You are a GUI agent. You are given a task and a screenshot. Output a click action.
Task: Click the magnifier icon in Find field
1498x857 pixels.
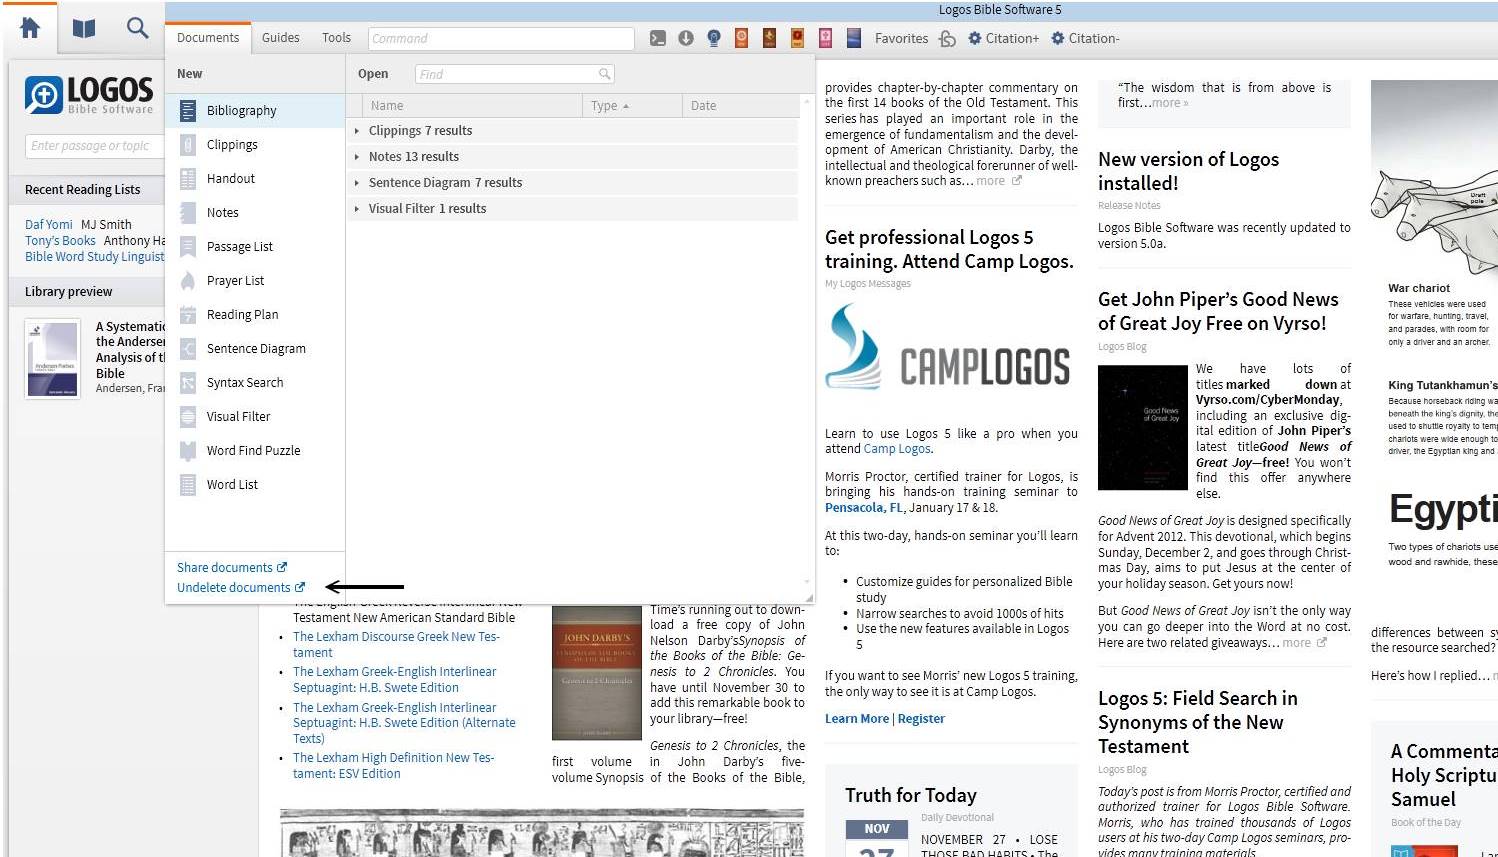[x=604, y=74]
